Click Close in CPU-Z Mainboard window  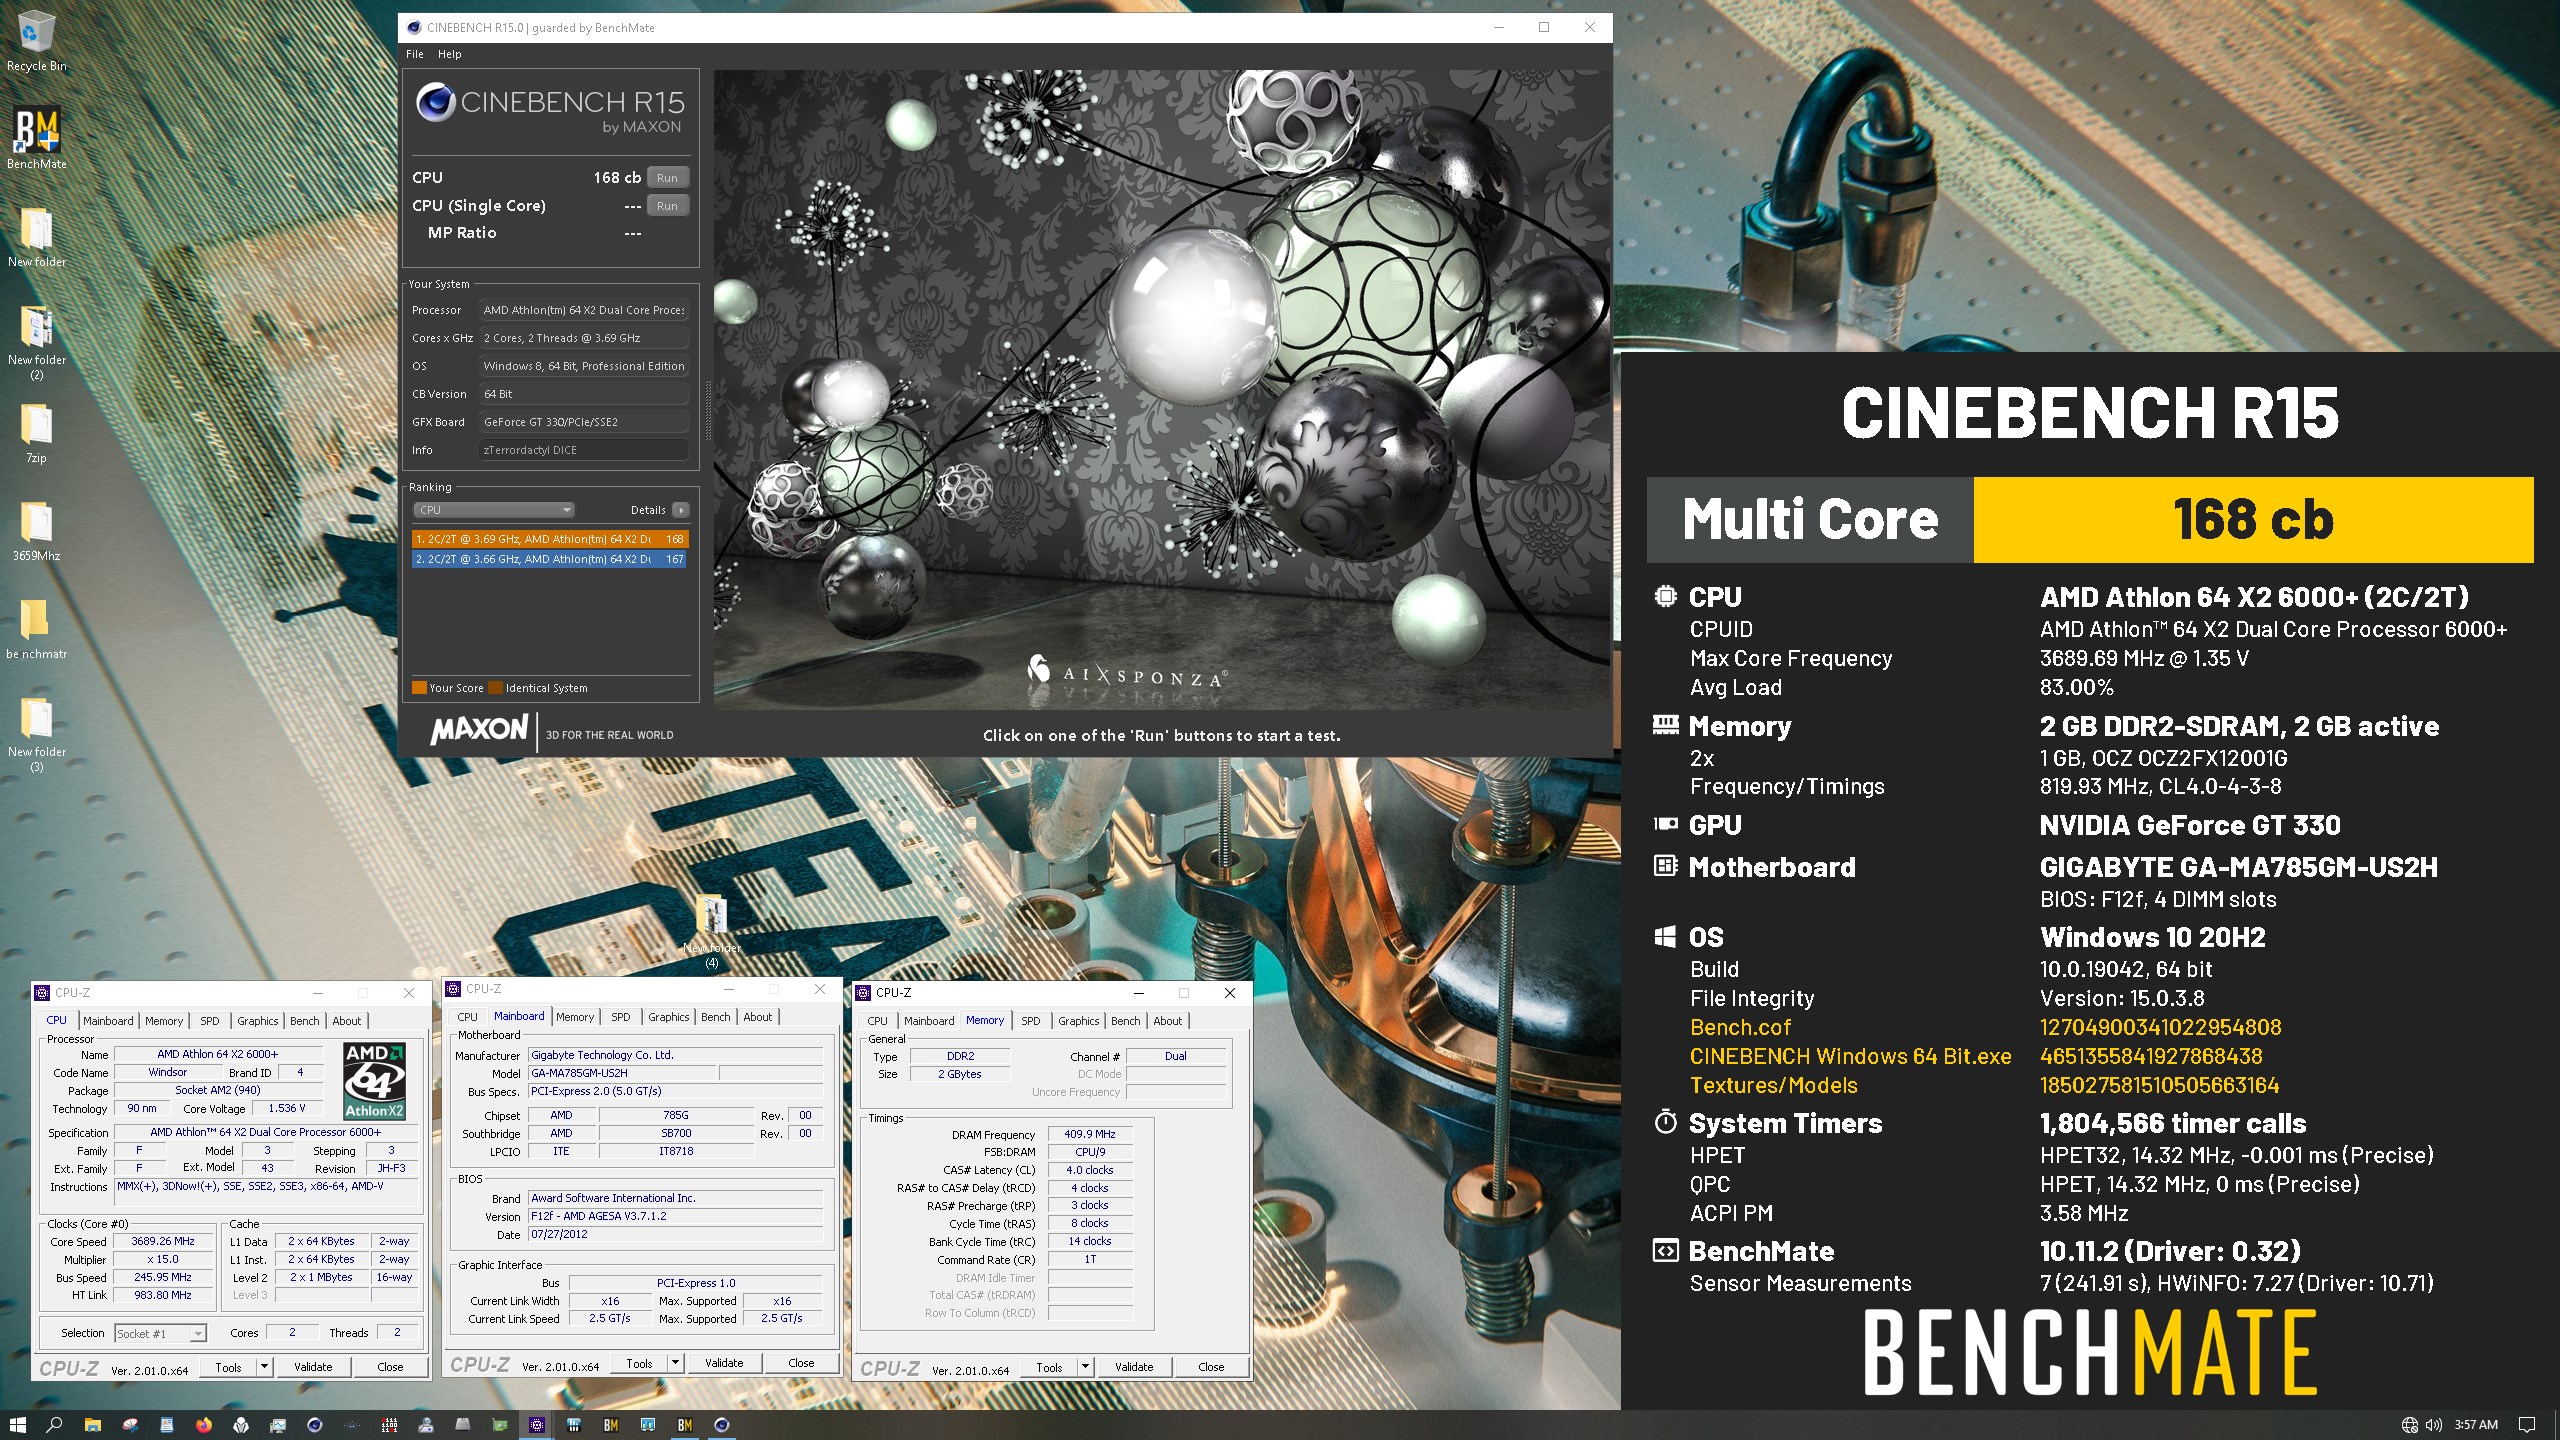pyautogui.click(x=801, y=1362)
